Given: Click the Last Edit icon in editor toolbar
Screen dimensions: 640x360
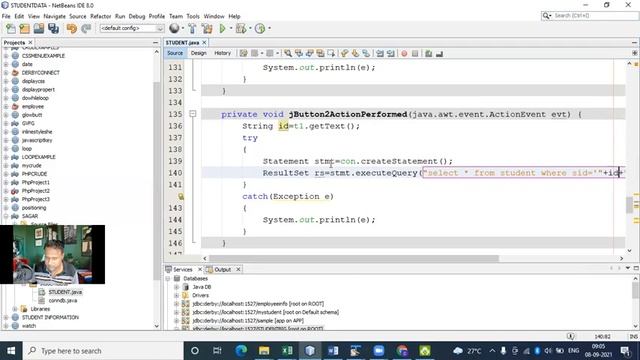Looking at the screenshot, I should [x=243, y=53].
